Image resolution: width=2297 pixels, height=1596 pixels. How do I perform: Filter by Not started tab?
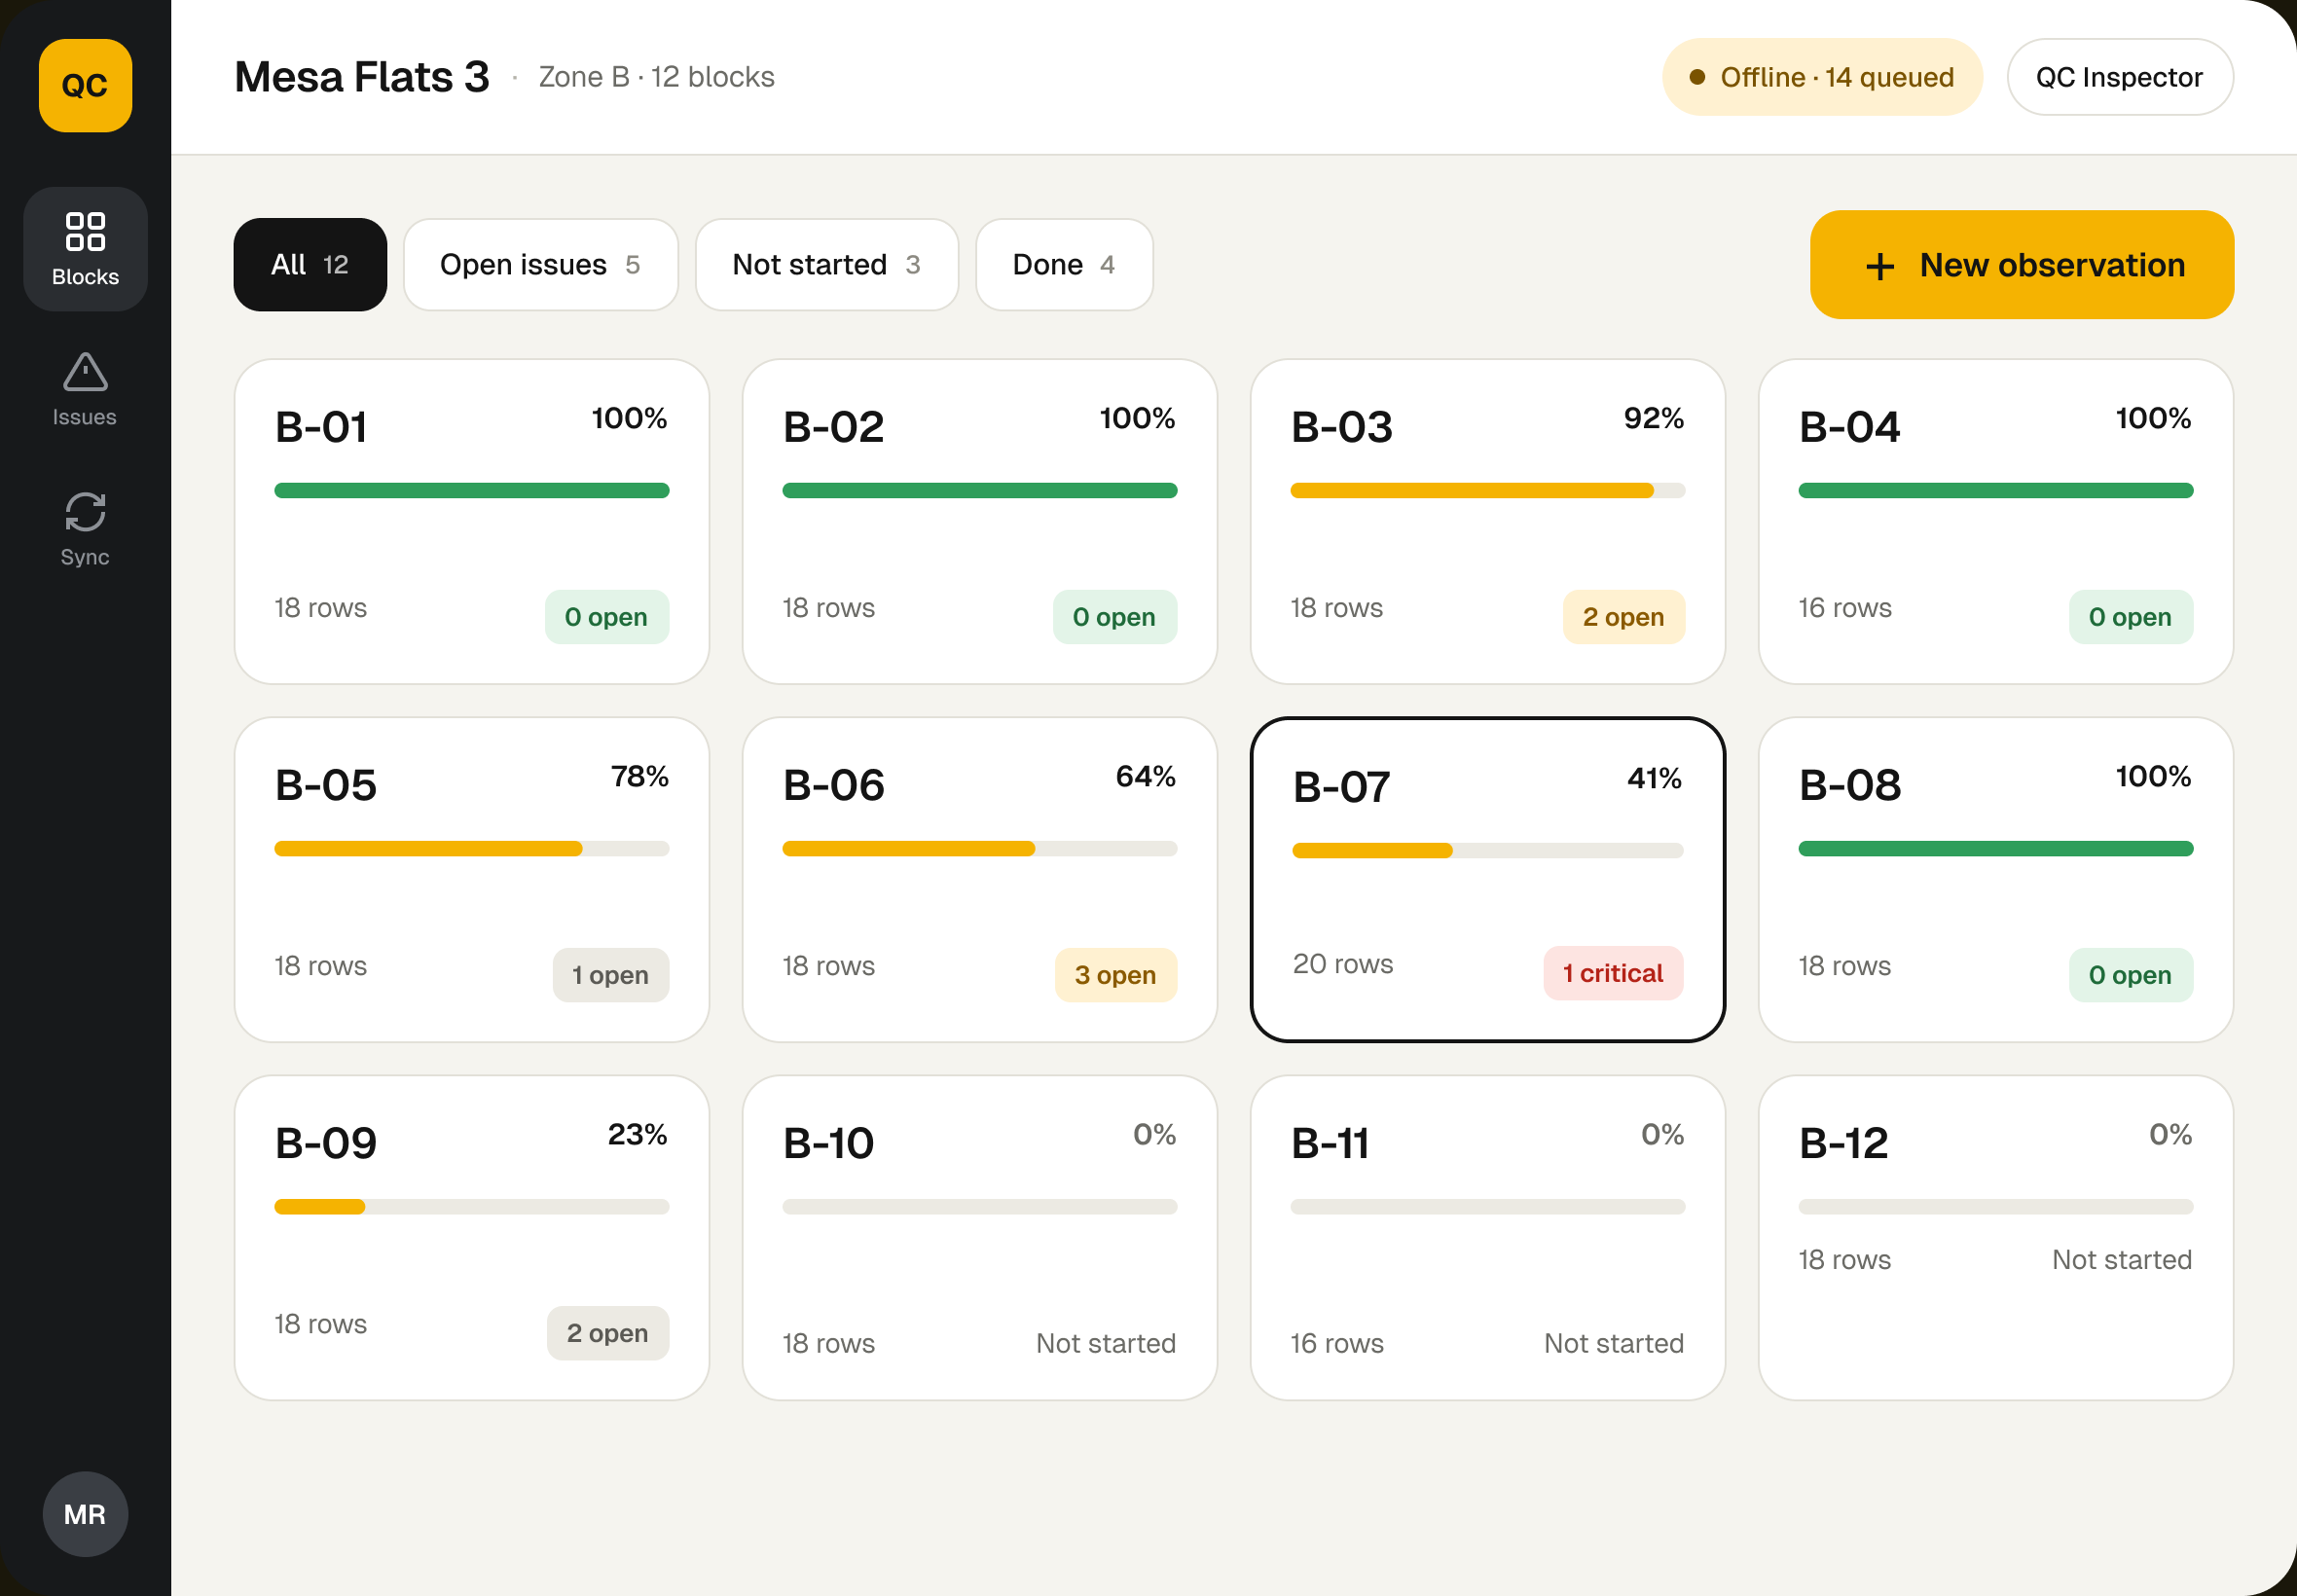click(827, 265)
